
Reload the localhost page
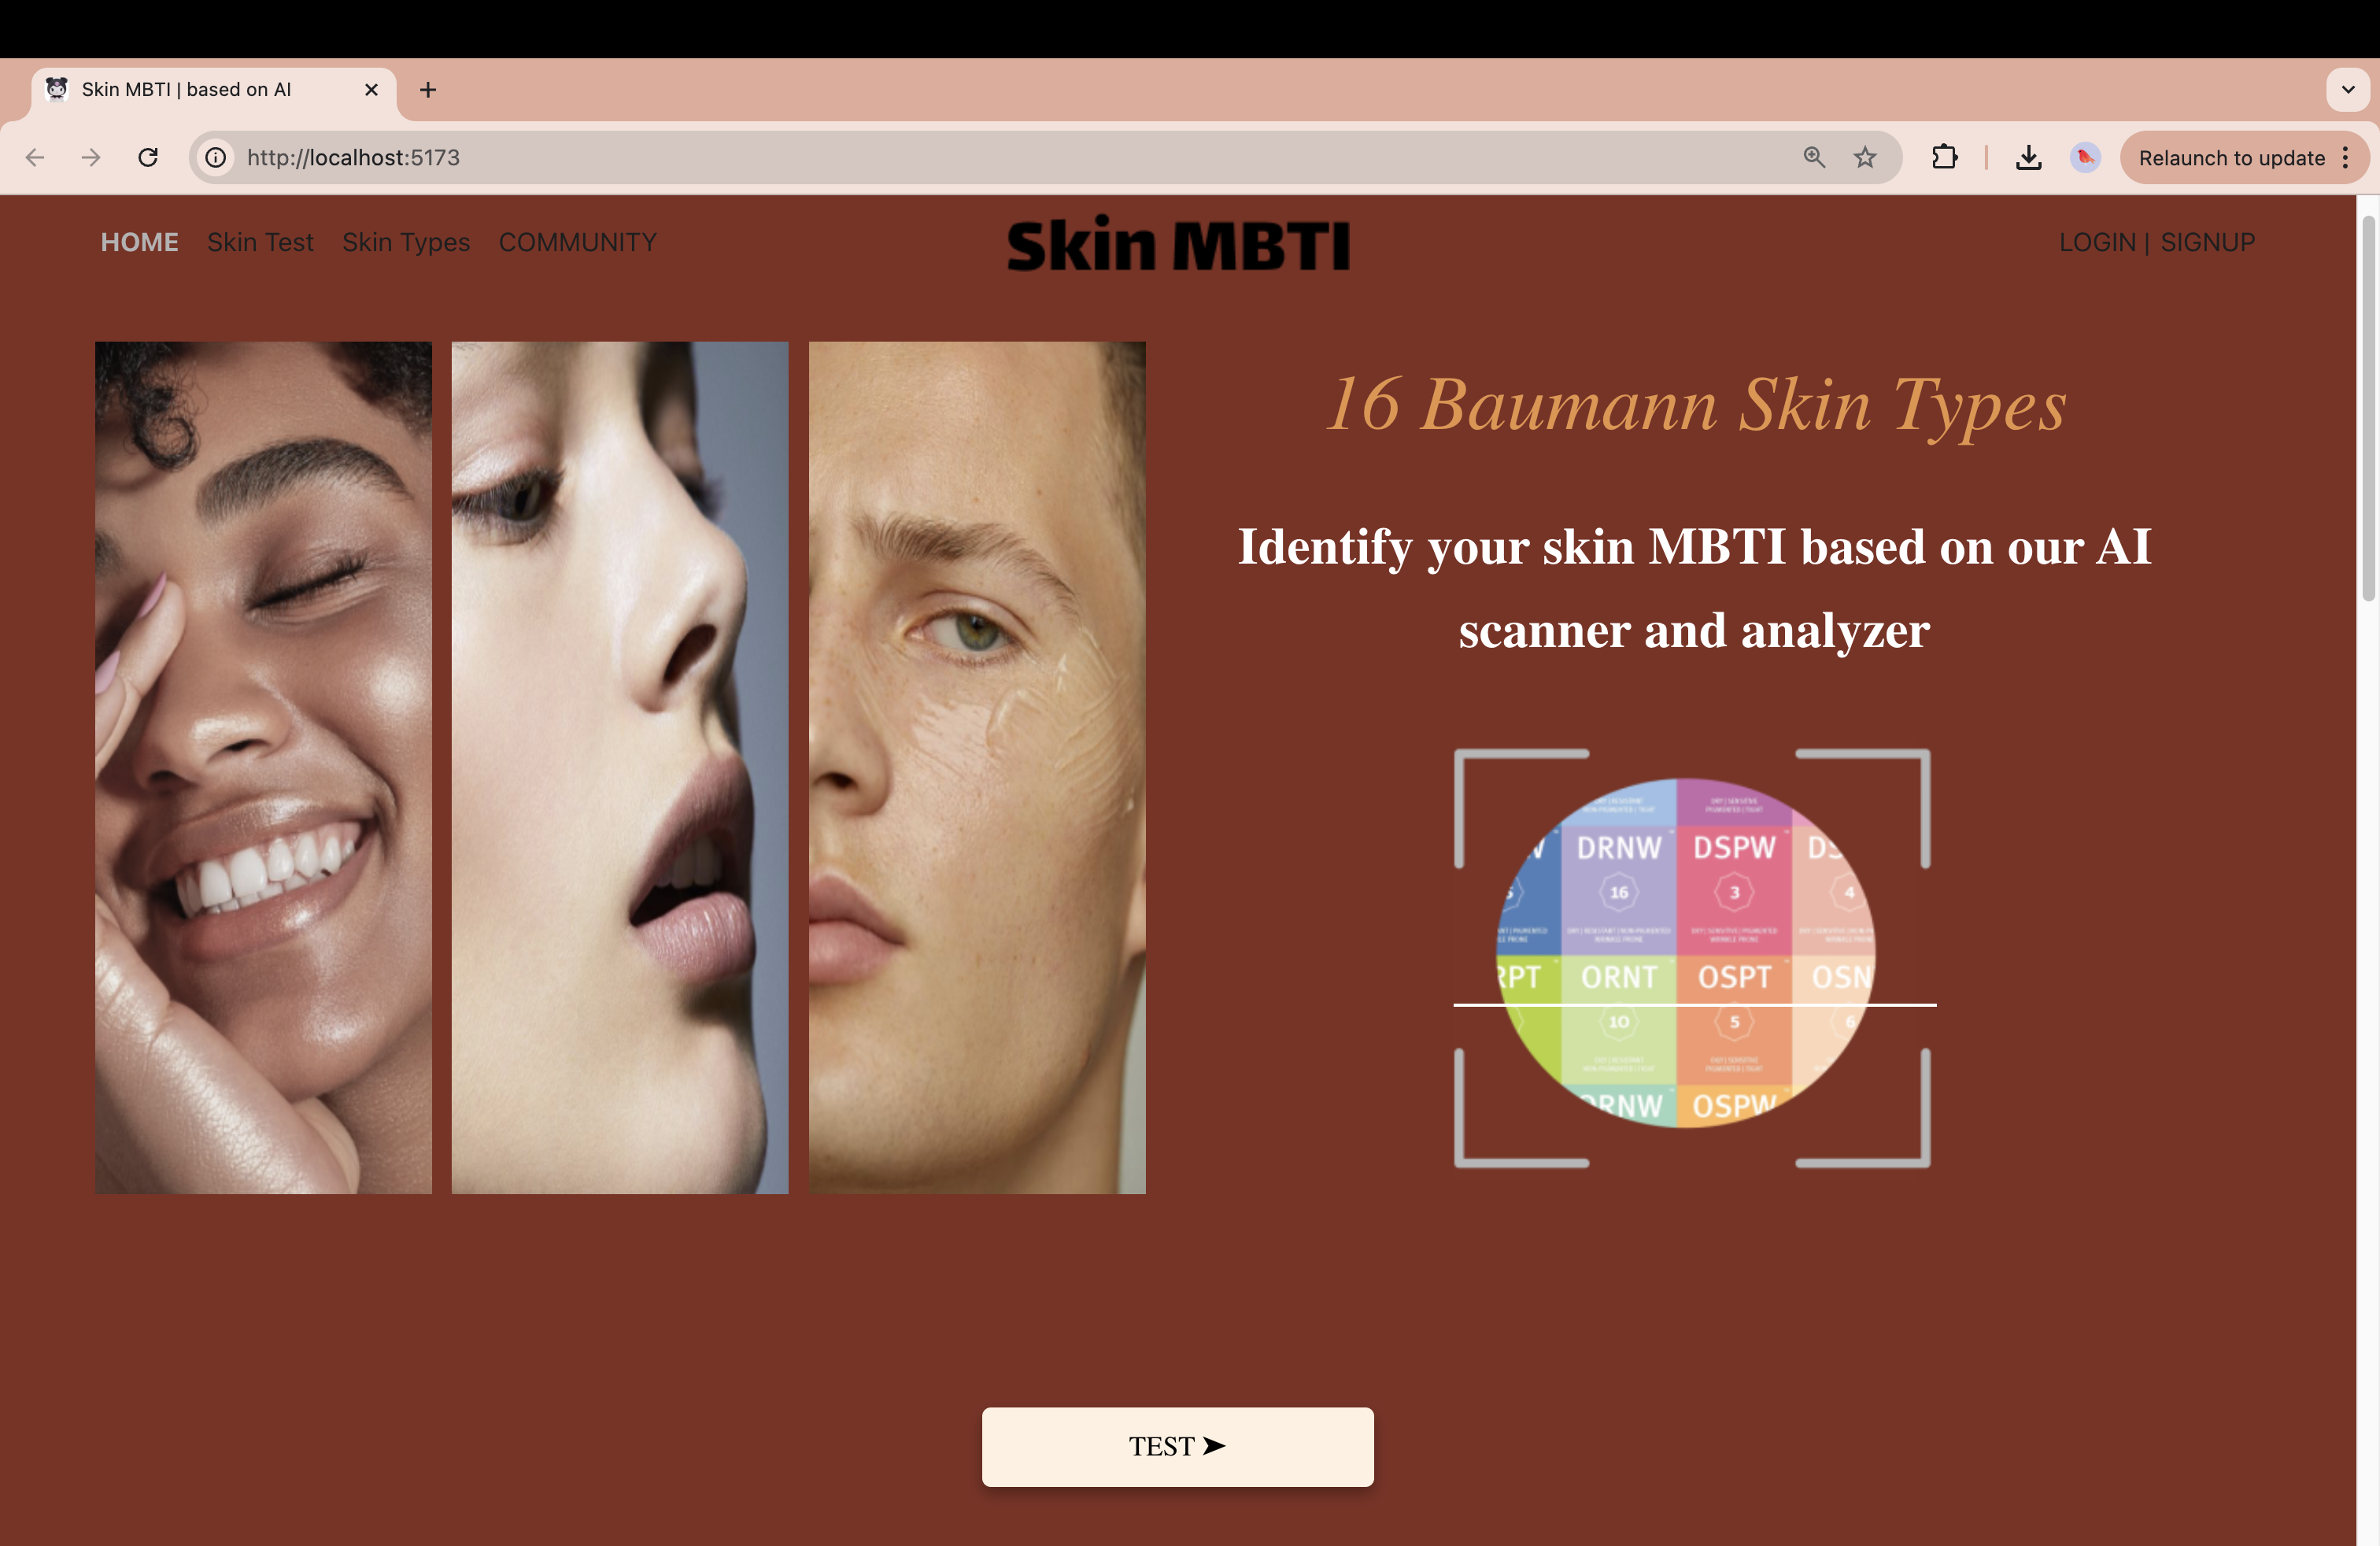[148, 157]
